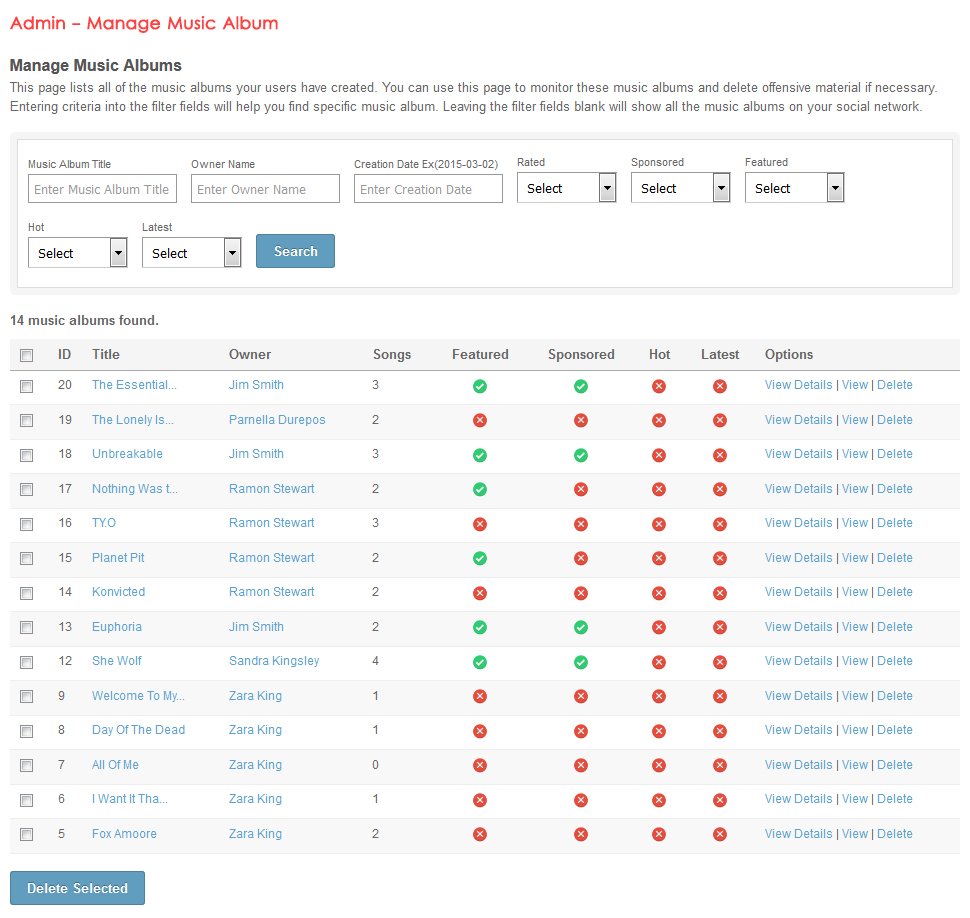
Task: Check the select-all checkbox in table header
Action: (27, 355)
